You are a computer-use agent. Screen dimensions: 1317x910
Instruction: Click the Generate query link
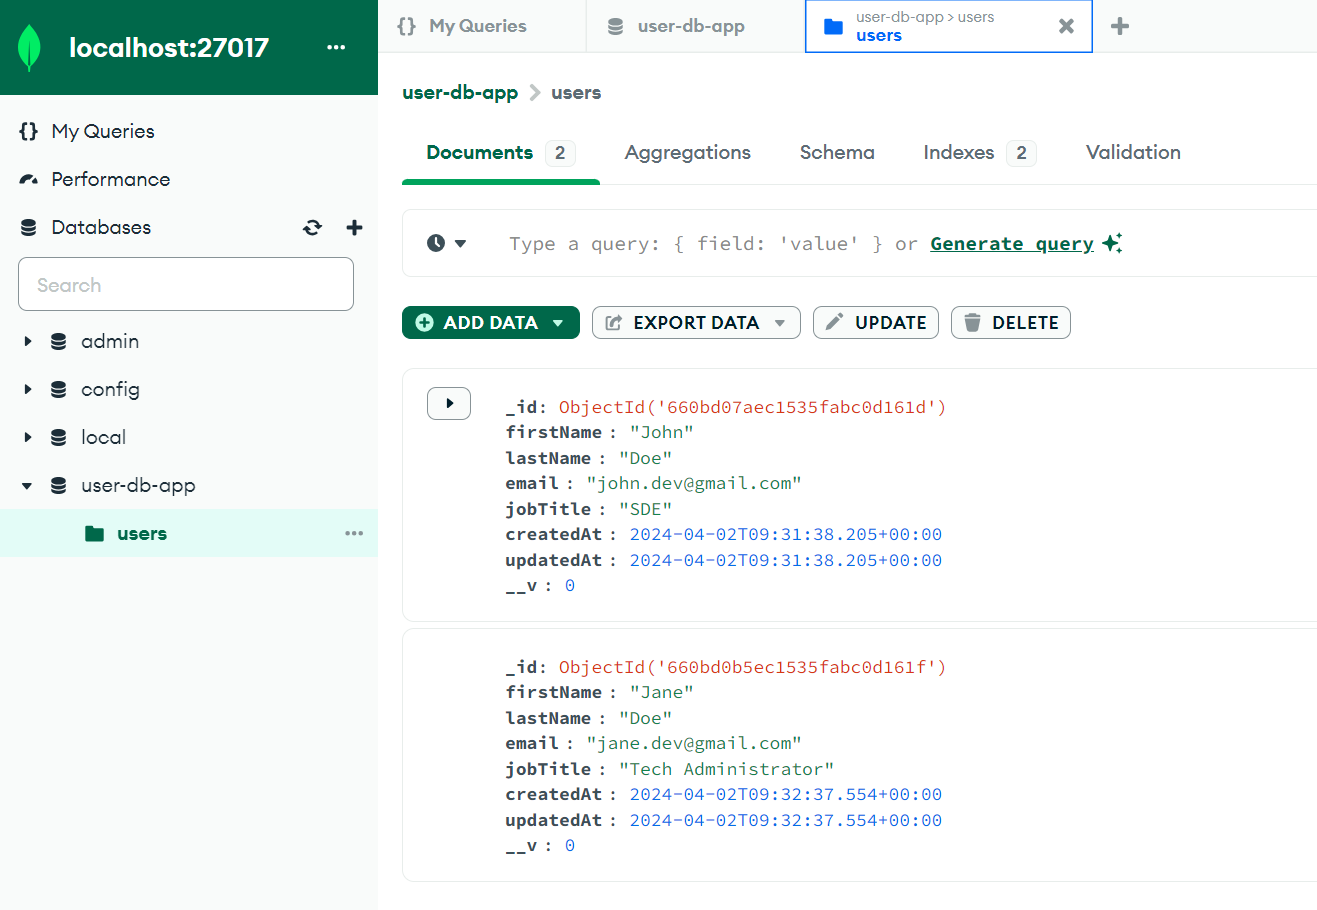tap(1011, 244)
